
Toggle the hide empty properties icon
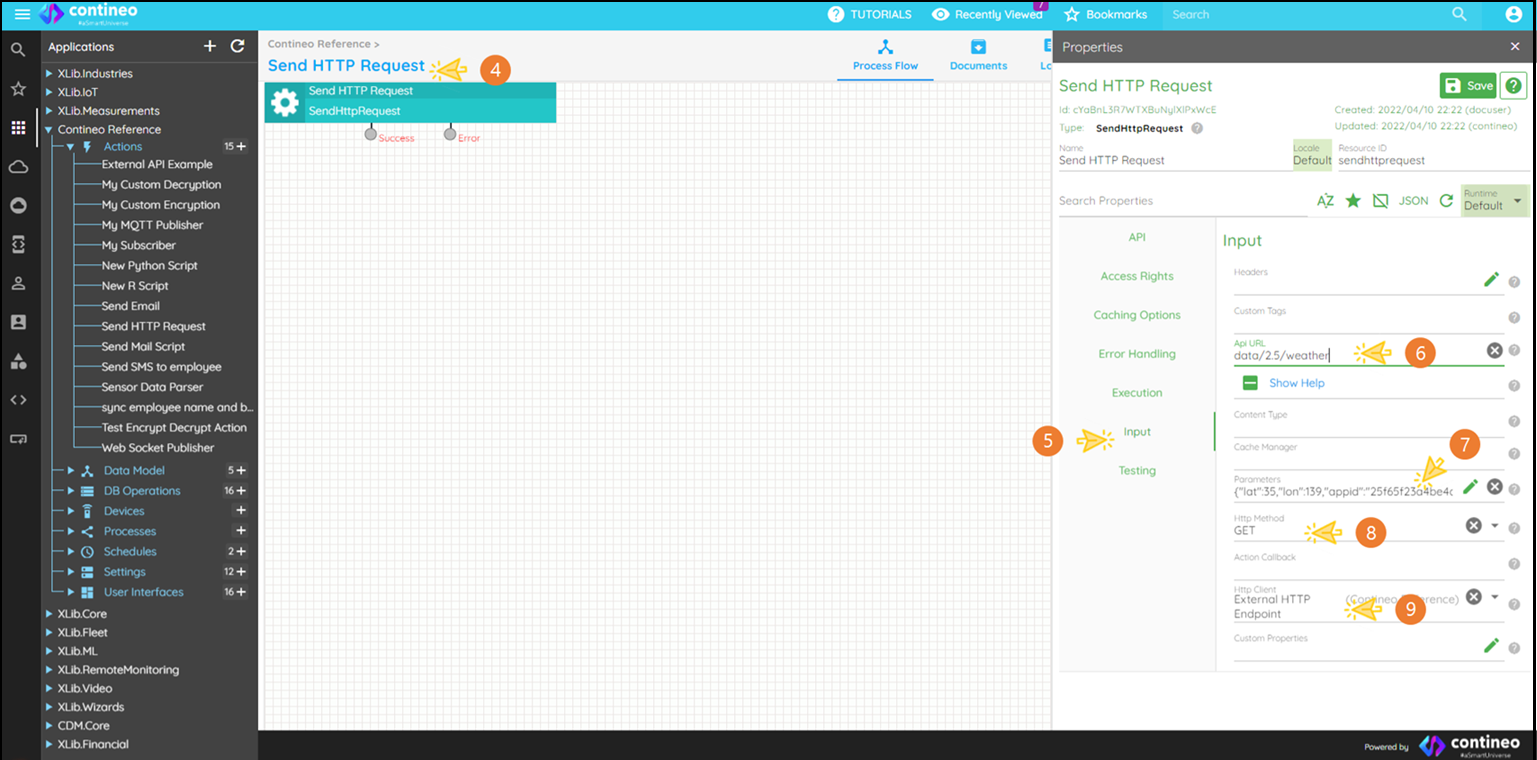click(x=1380, y=201)
